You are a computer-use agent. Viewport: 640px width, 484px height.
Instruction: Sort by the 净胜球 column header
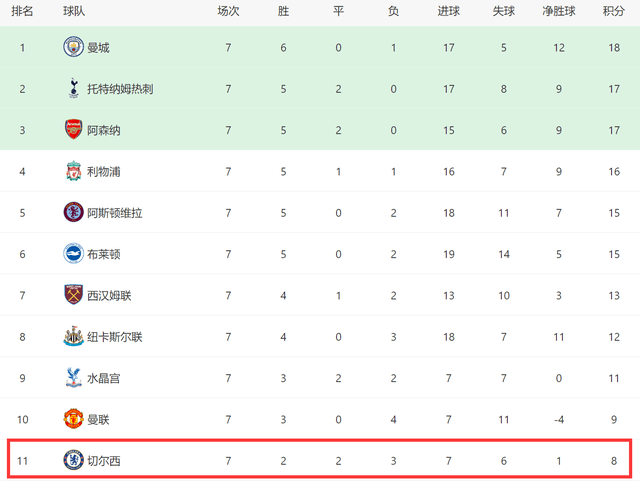(559, 11)
